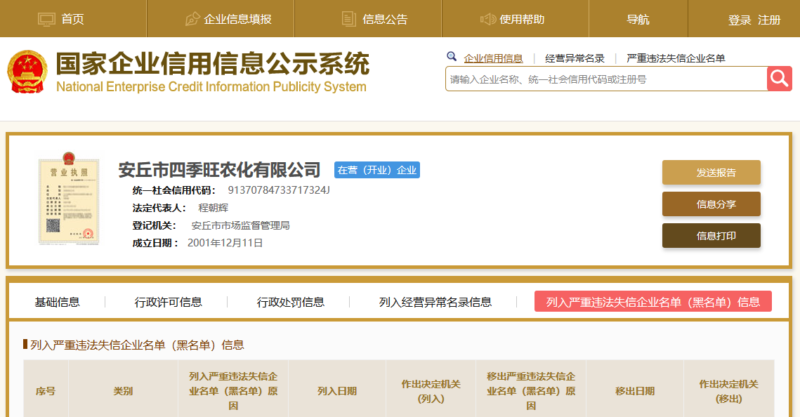Viewport: 800px width, 417px height.
Task: Switch to the 基础信息 tab
Action: 57,302
